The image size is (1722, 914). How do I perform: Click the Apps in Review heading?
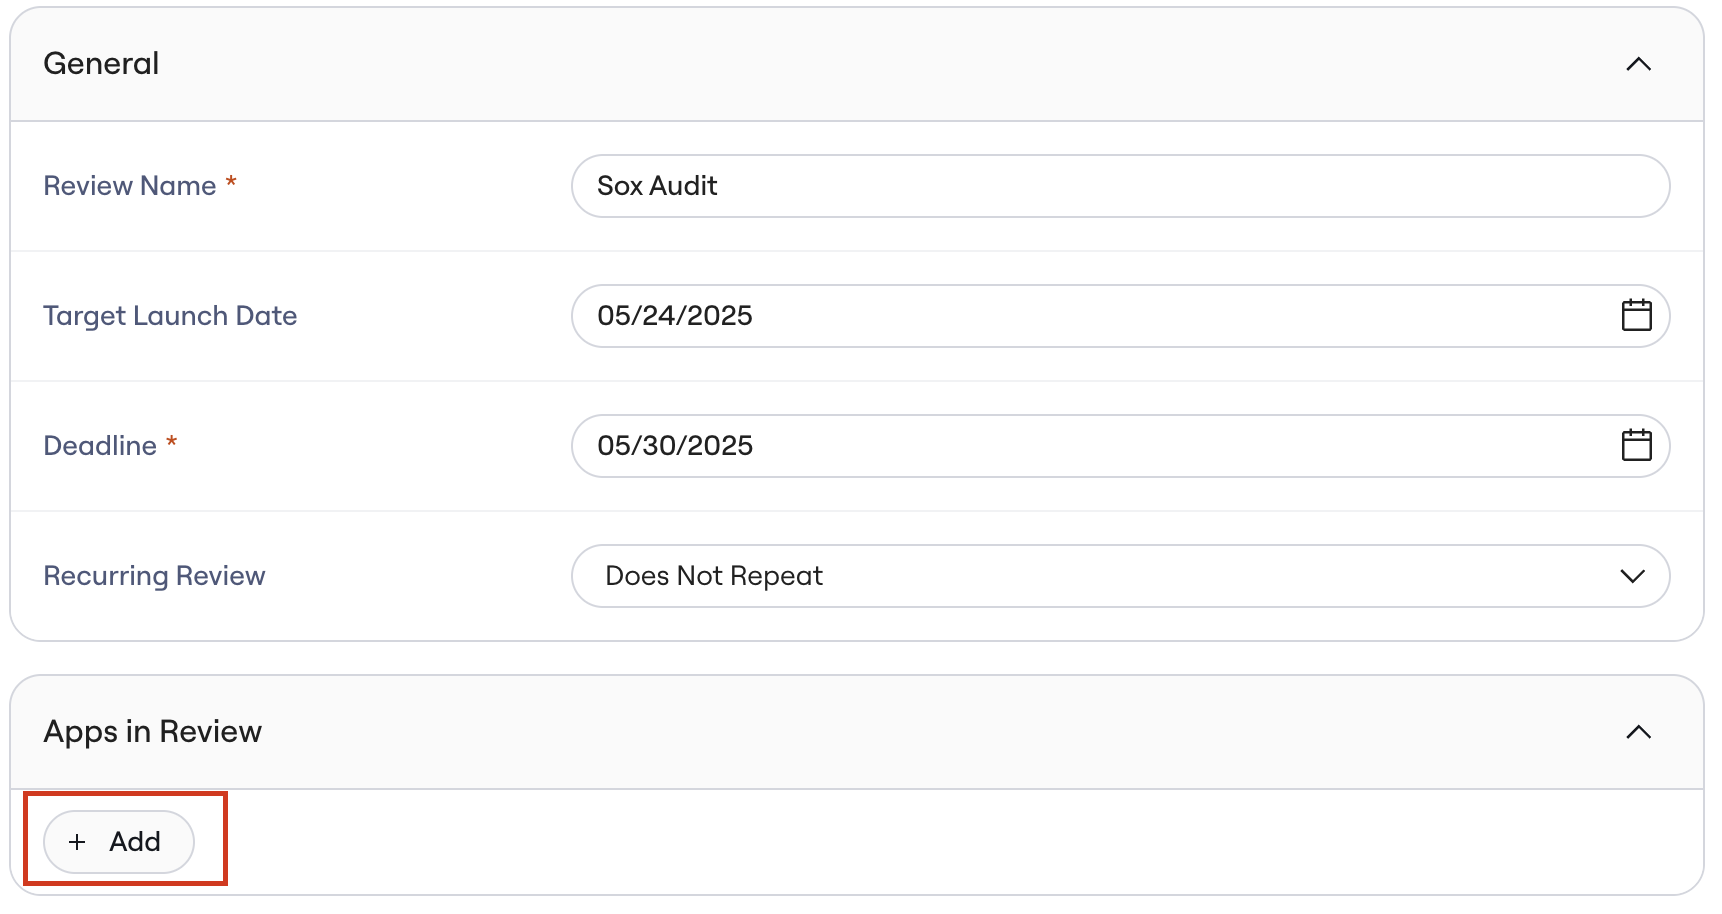click(x=152, y=732)
